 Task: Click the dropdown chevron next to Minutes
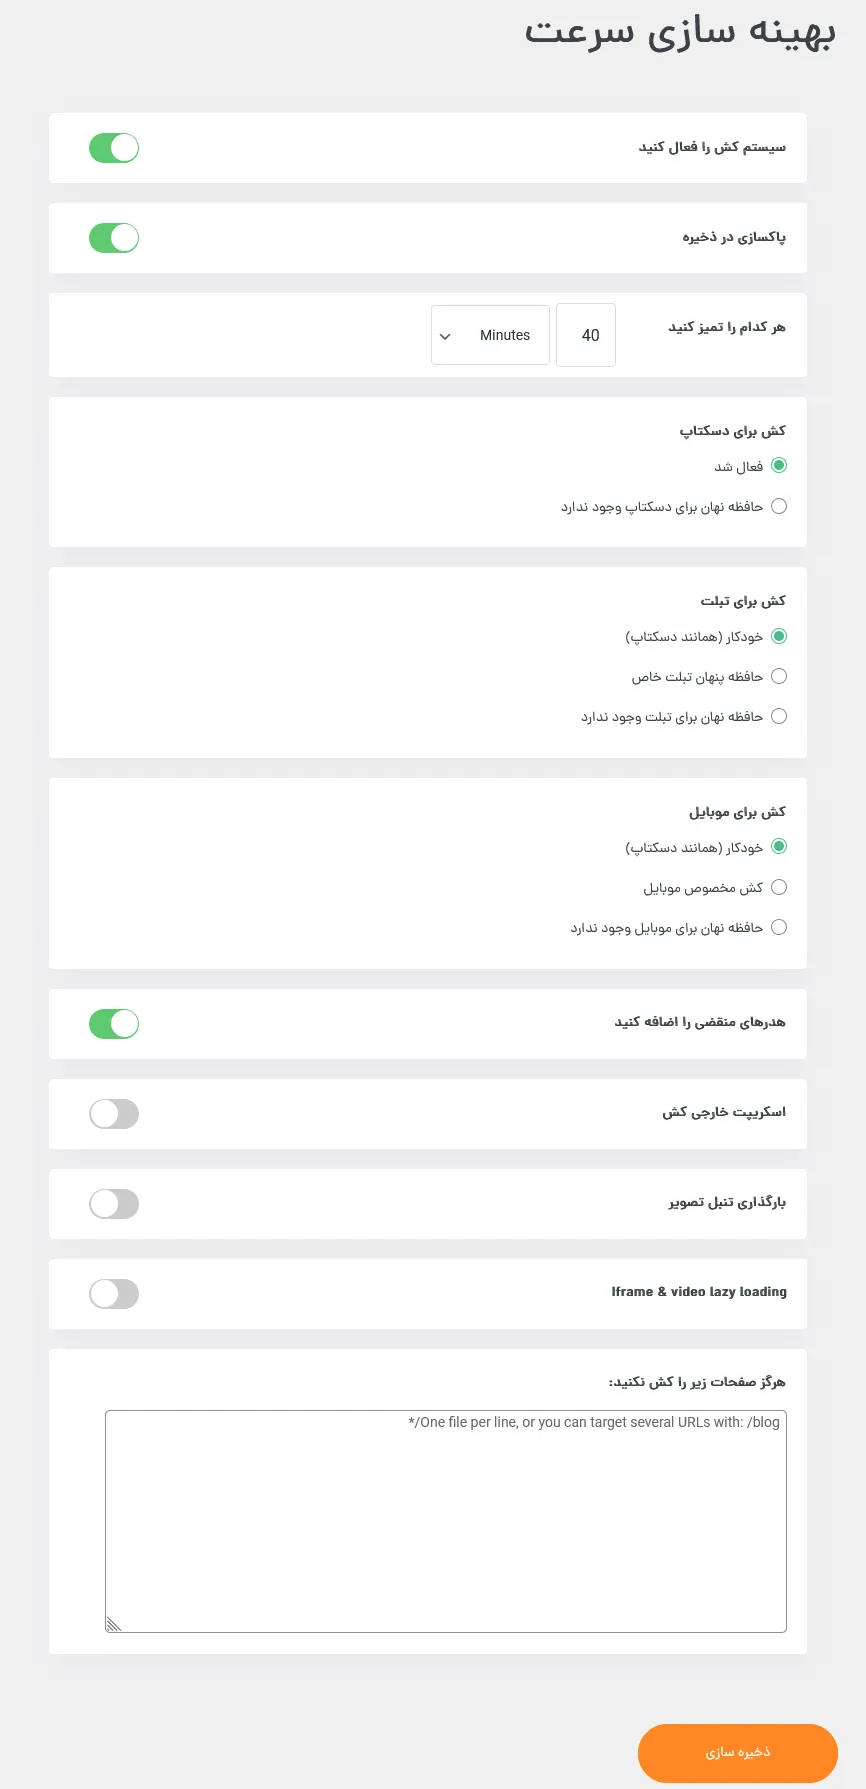tap(445, 336)
